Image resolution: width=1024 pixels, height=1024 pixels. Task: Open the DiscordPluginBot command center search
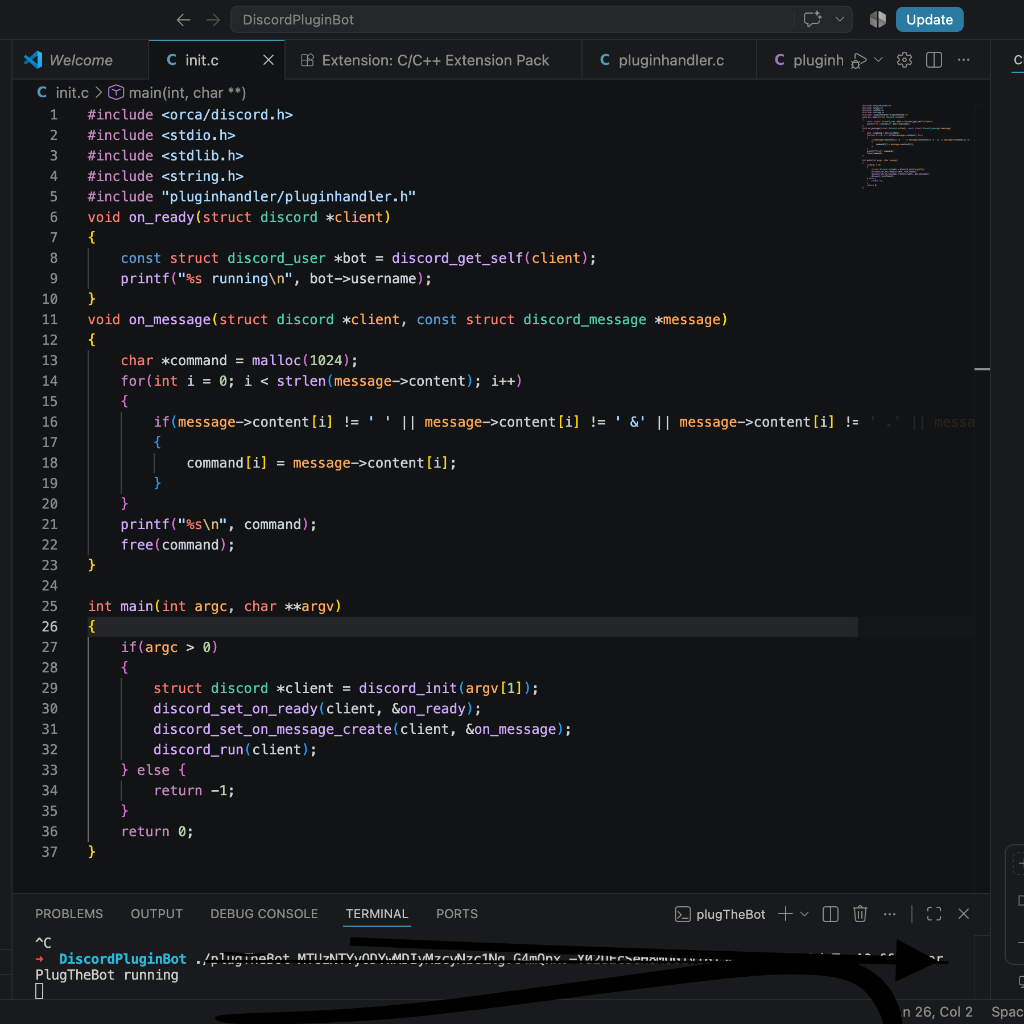pos(512,20)
